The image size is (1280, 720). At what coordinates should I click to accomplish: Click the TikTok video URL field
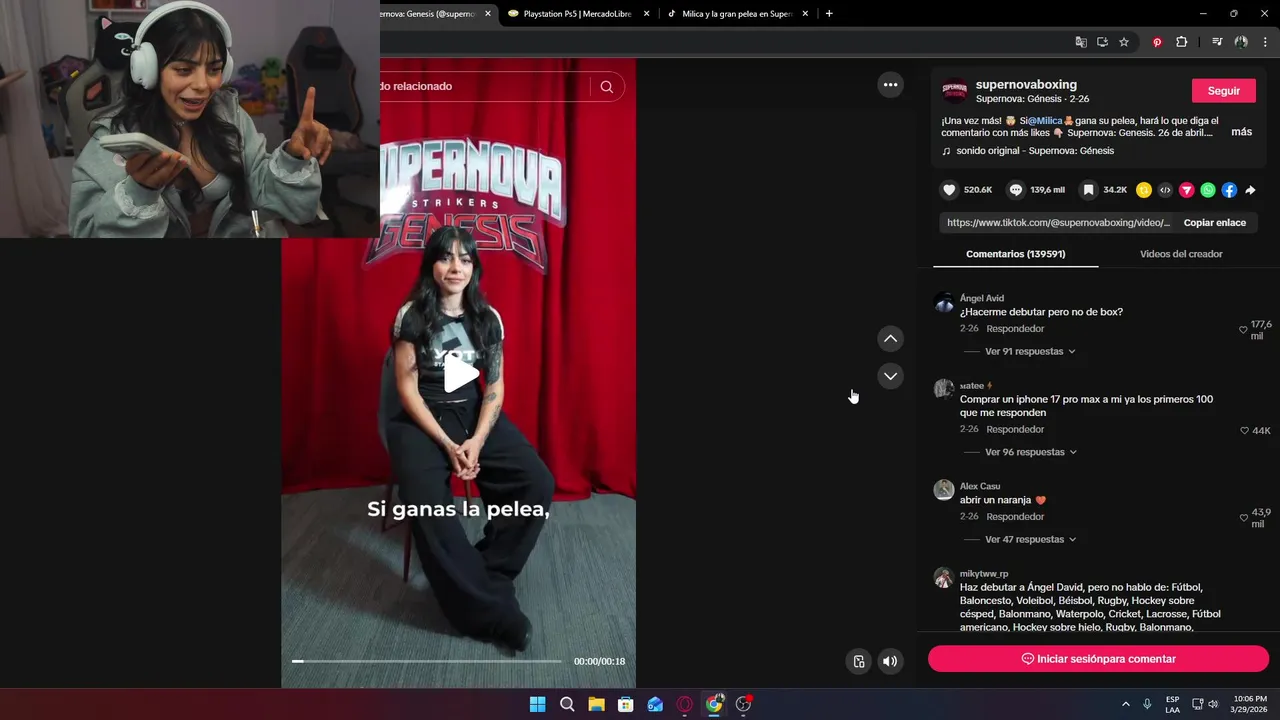[x=1058, y=223]
